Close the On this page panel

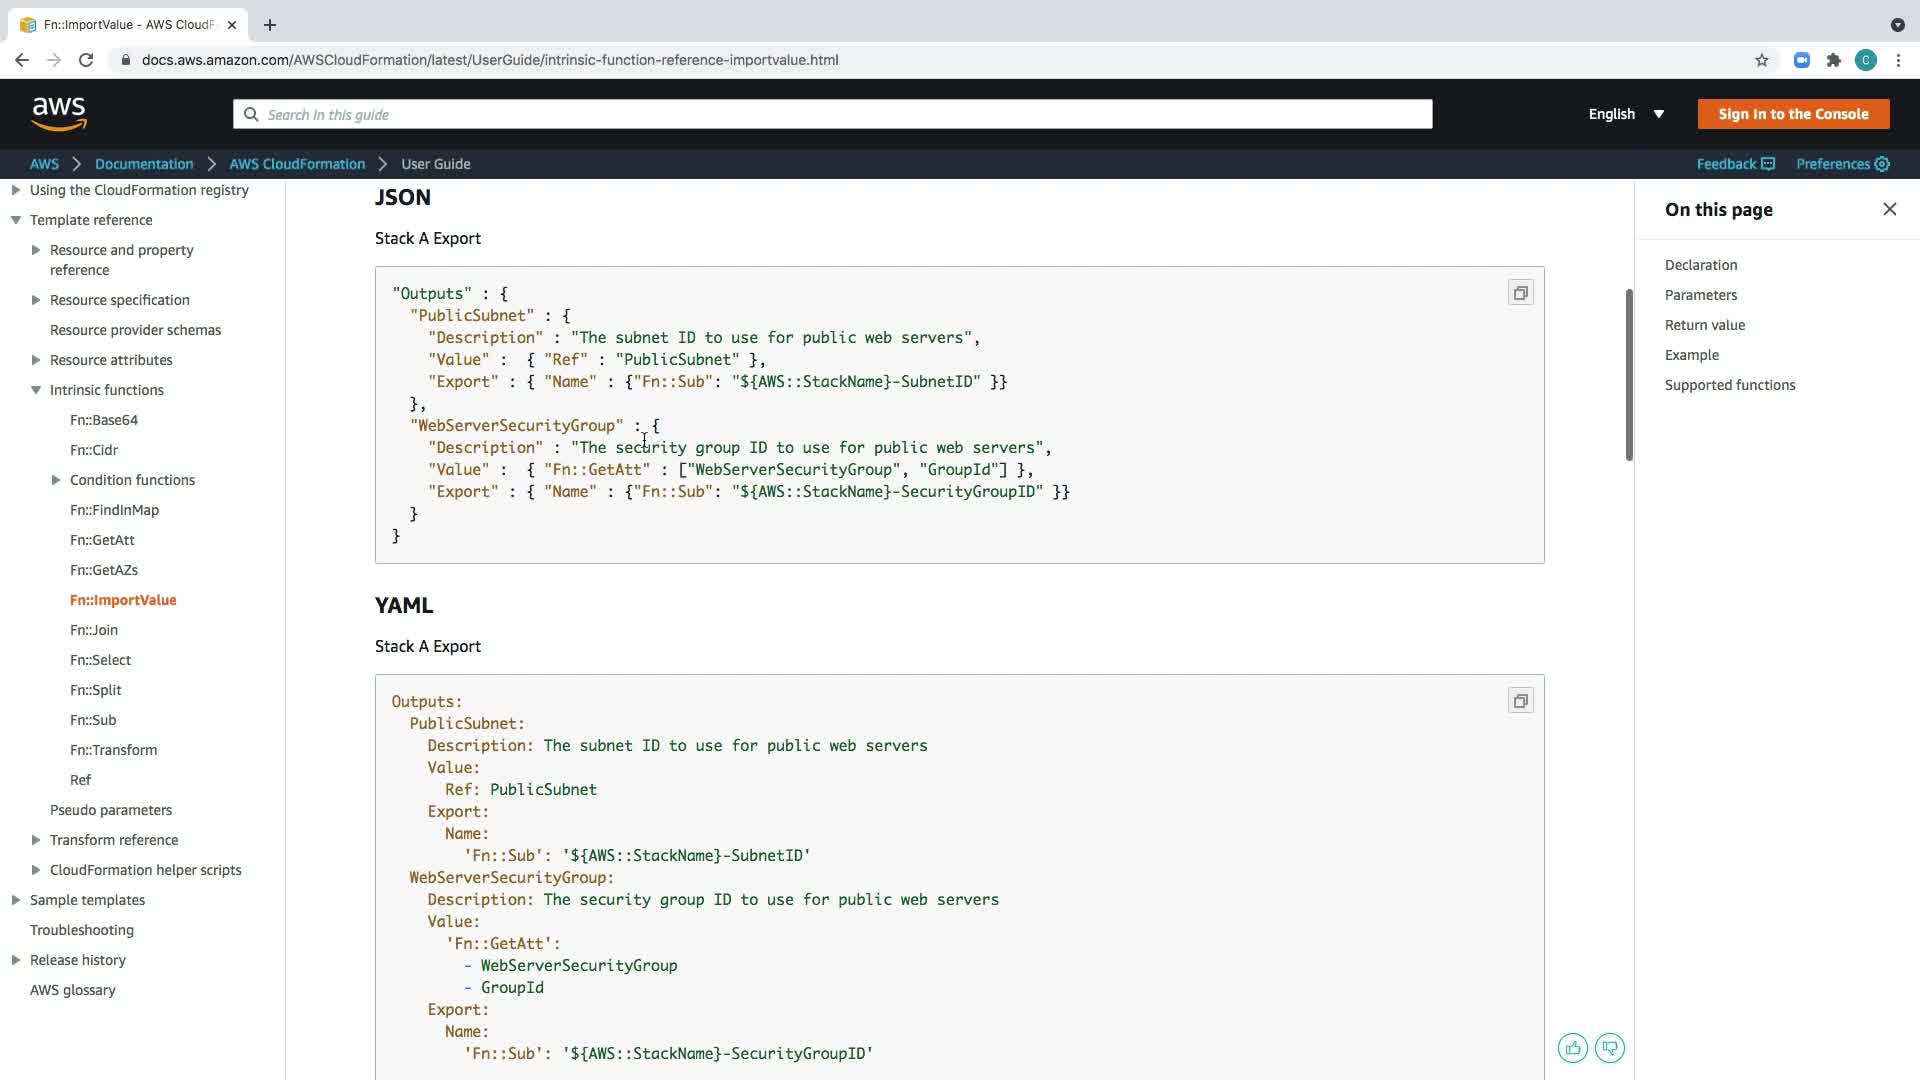1889,209
